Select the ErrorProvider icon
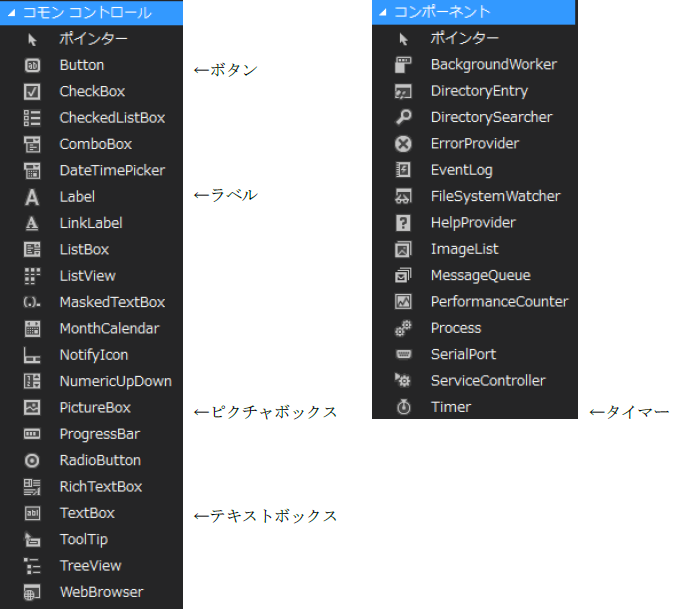Image resolution: width=674 pixels, height=610 pixels. pos(404,143)
